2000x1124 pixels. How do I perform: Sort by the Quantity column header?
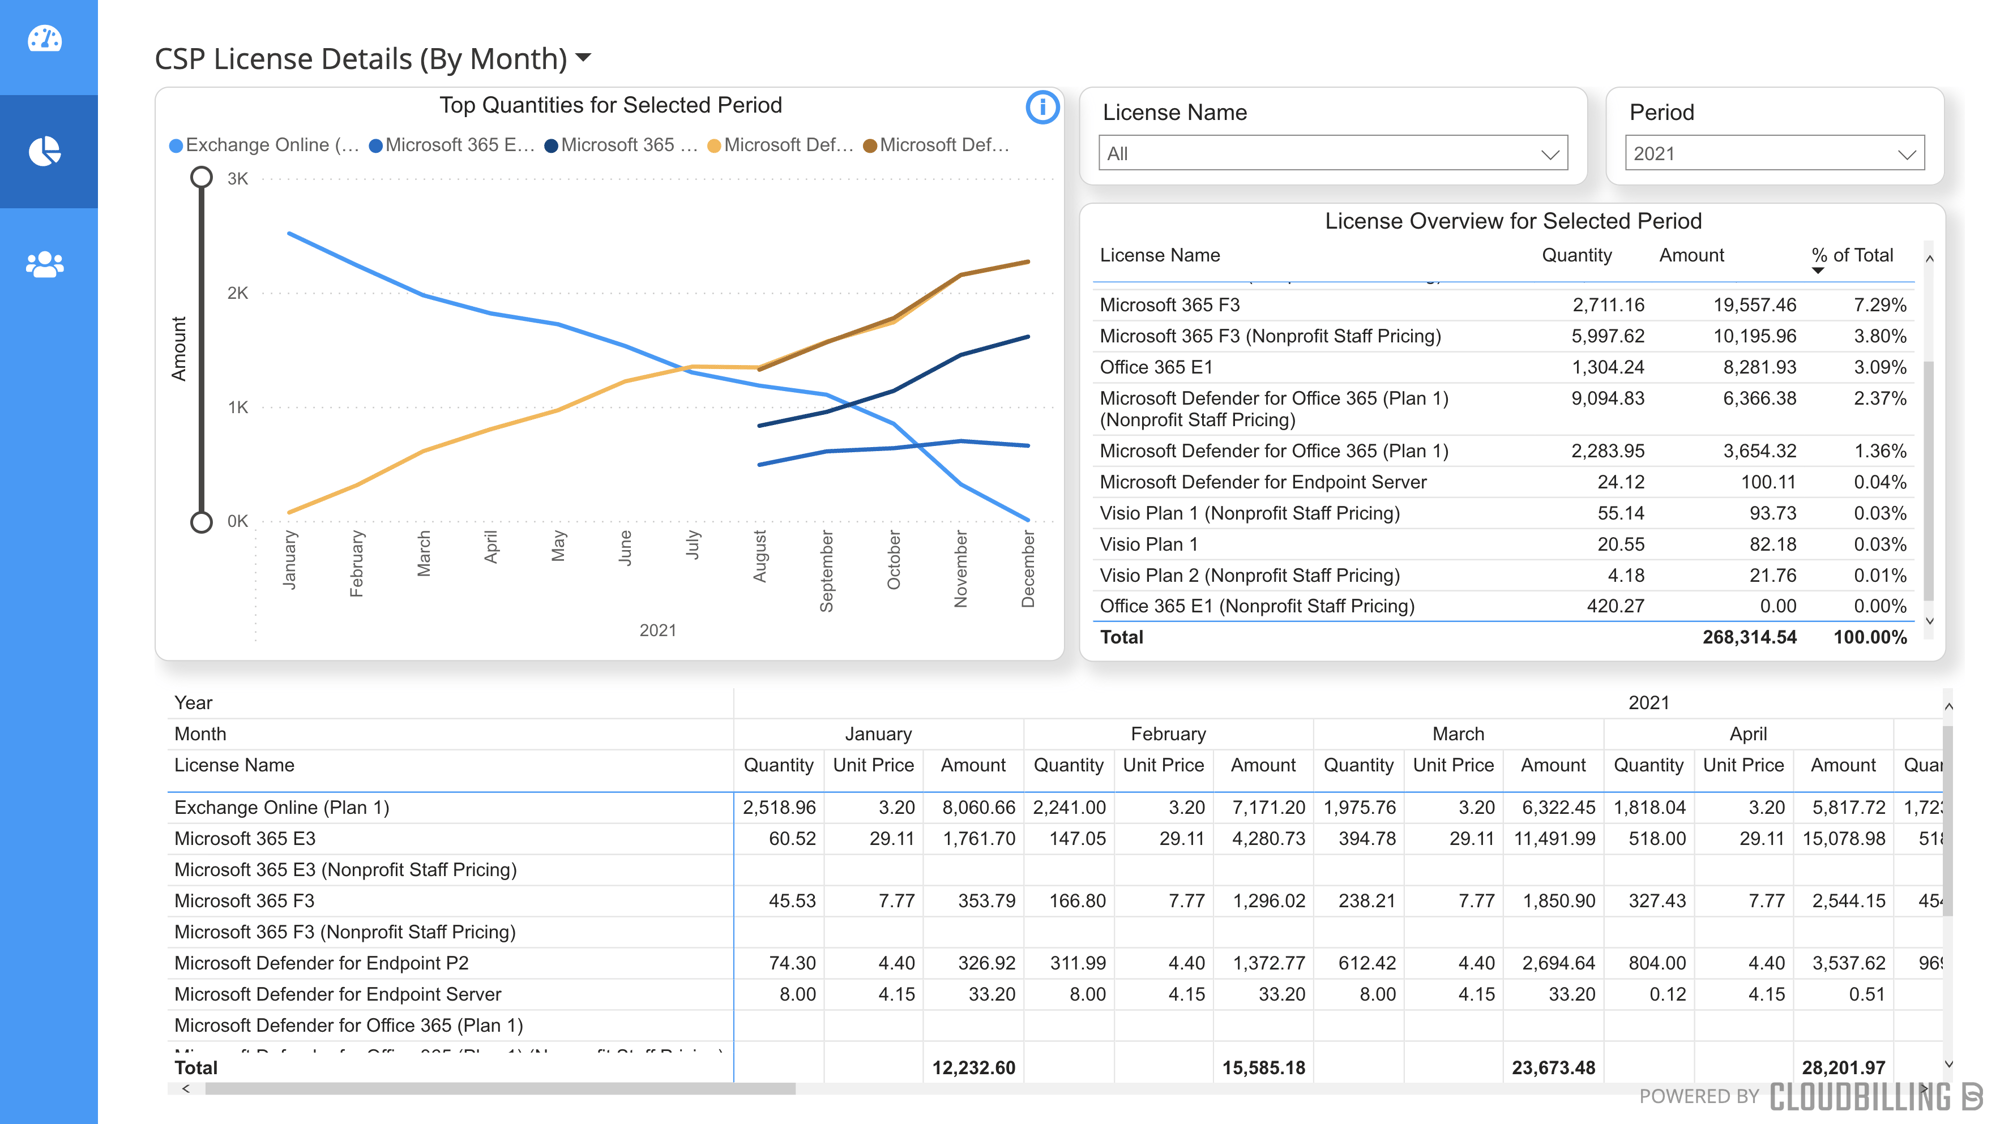coord(1576,255)
